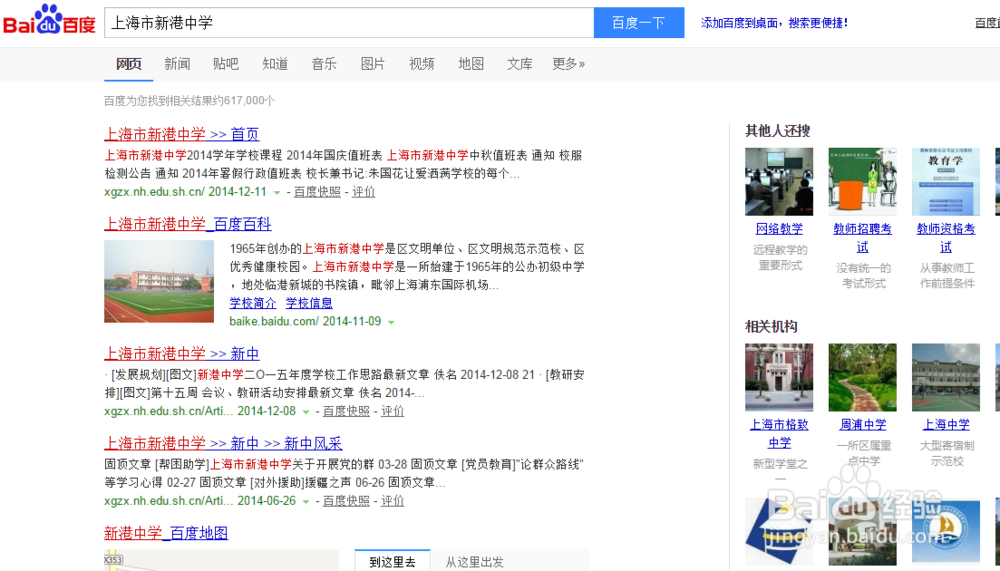
Task: Click the 百度为您找到相关结果约617,000个 count text
Action: tap(189, 100)
